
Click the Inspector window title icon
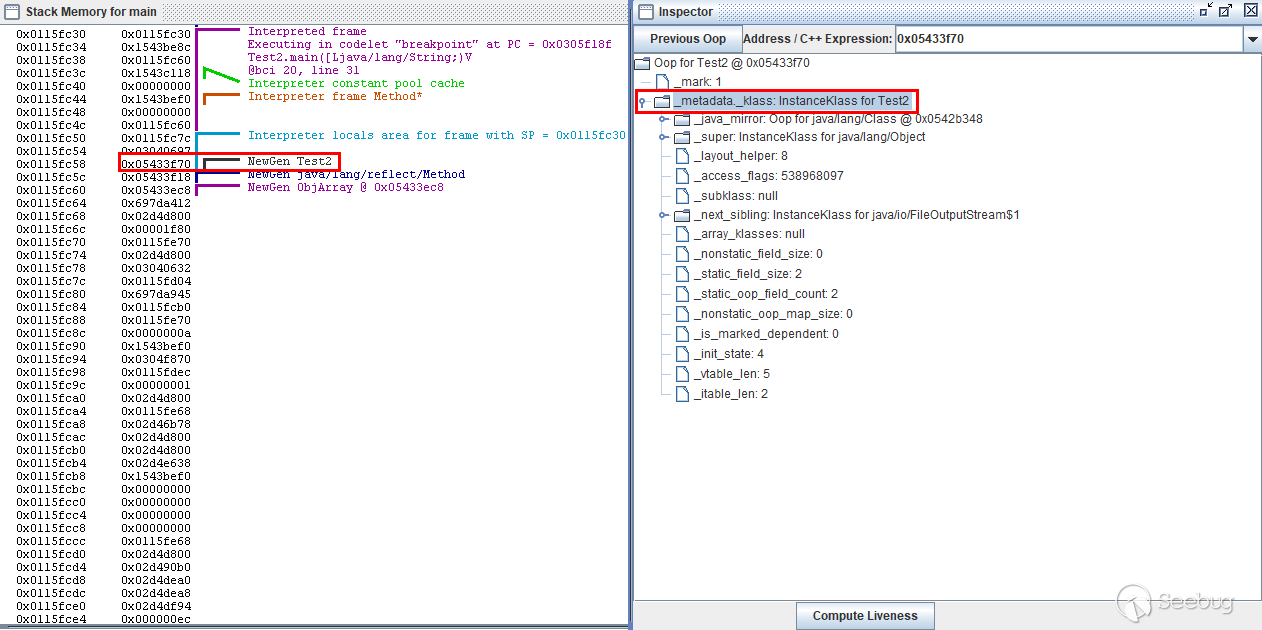pos(644,12)
